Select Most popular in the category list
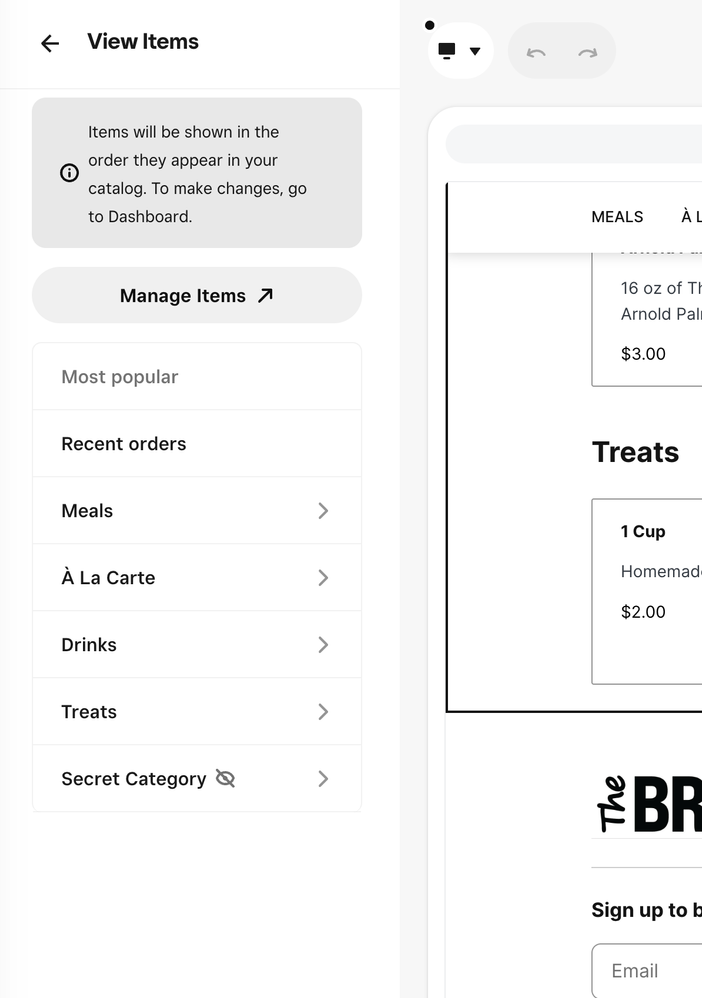The height and width of the screenshot is (998, 702). 120,377
